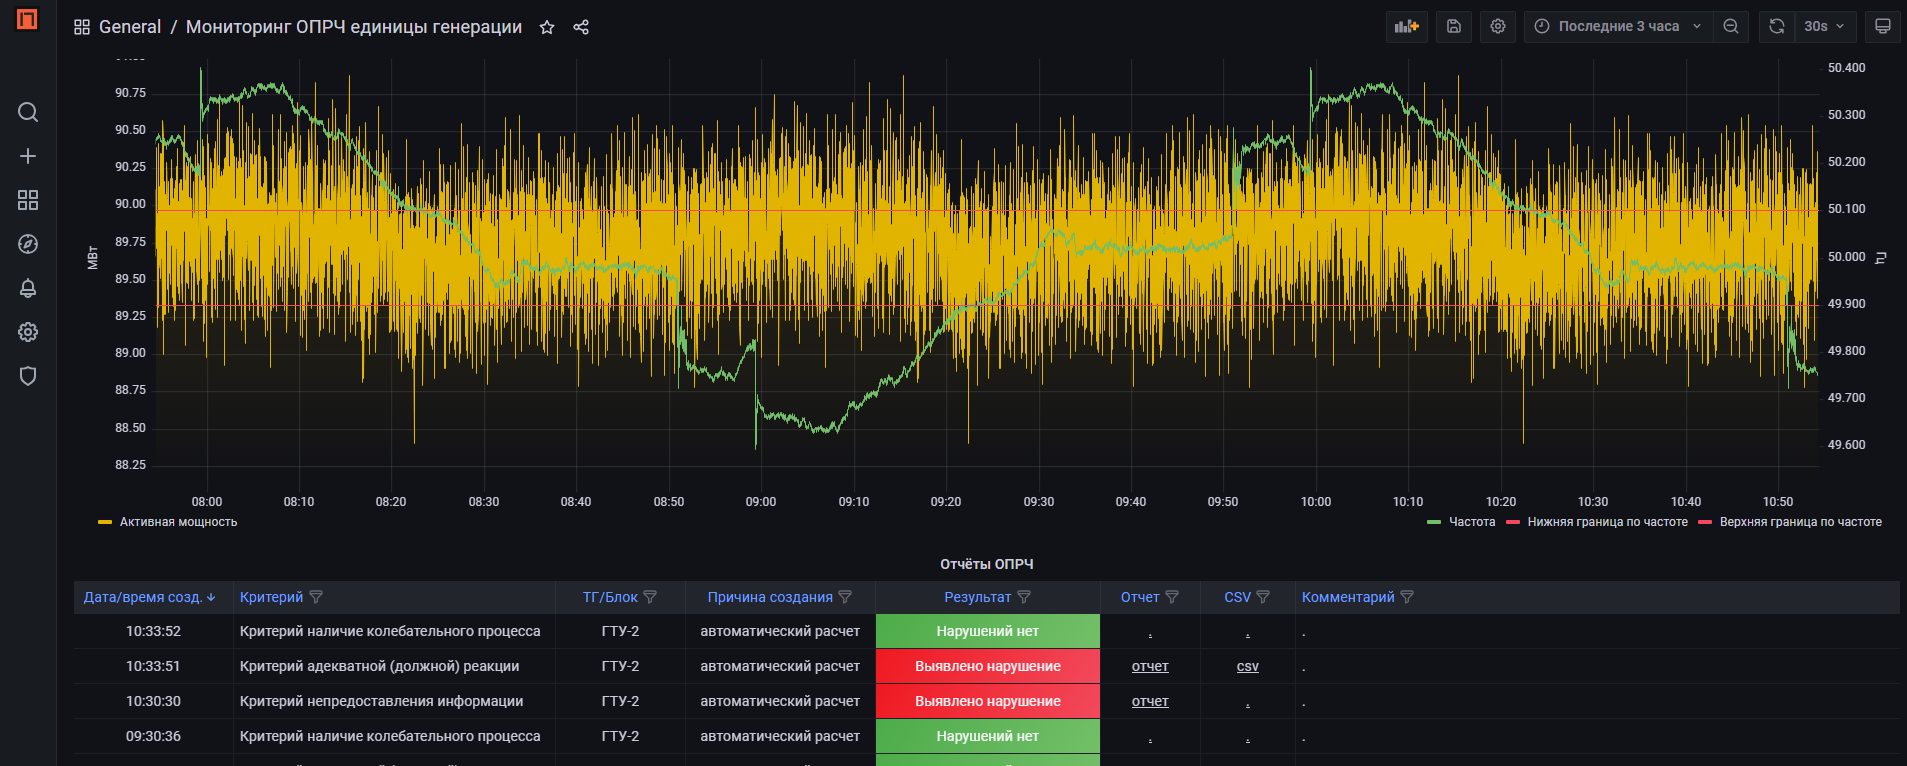Click the Add panel icon
The image size is (1907, 766).
[x=1407, y=27]
